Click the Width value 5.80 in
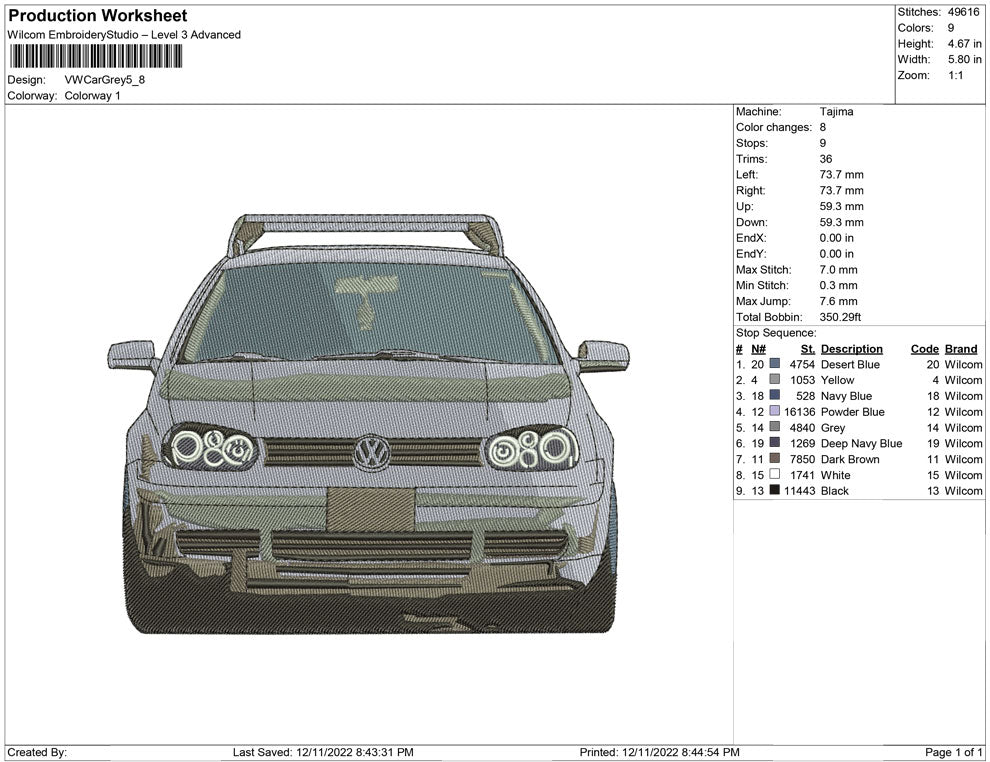This screenshot has height=762, width=990. pos(964,59)
